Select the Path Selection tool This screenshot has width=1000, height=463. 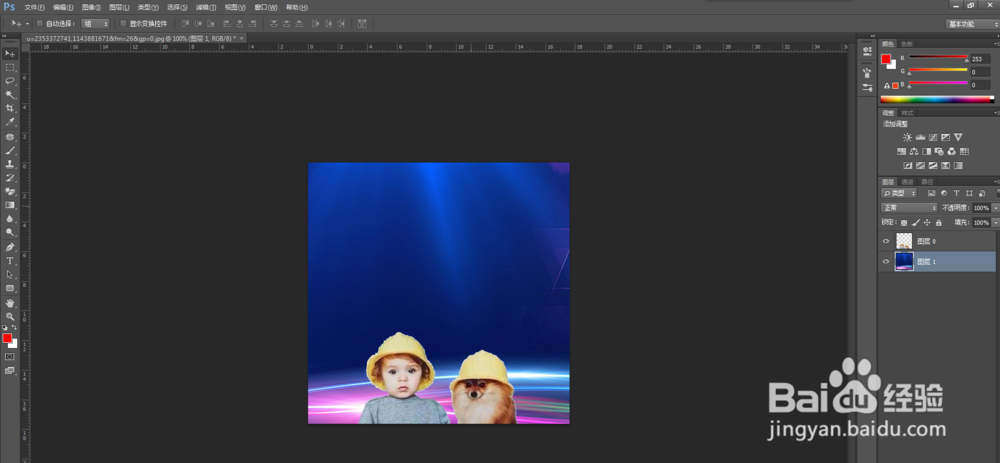click(10, 274)
